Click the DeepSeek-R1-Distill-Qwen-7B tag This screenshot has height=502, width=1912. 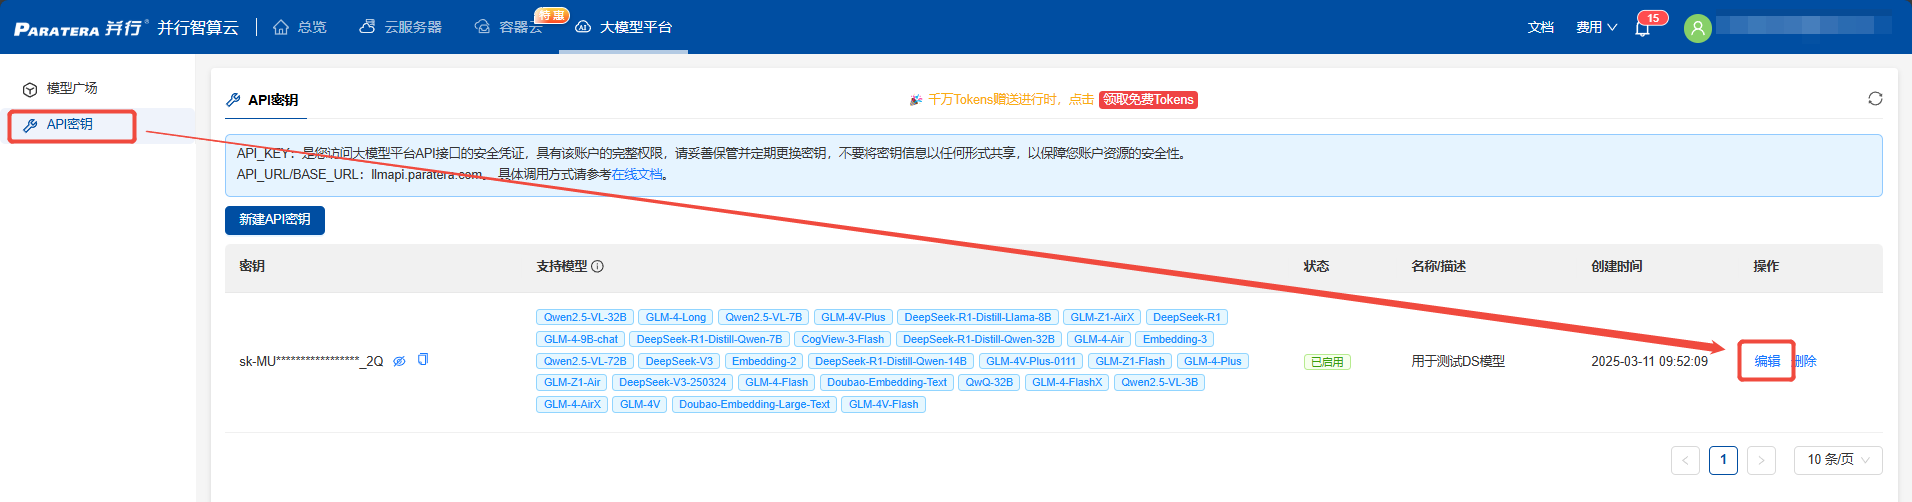710,340
